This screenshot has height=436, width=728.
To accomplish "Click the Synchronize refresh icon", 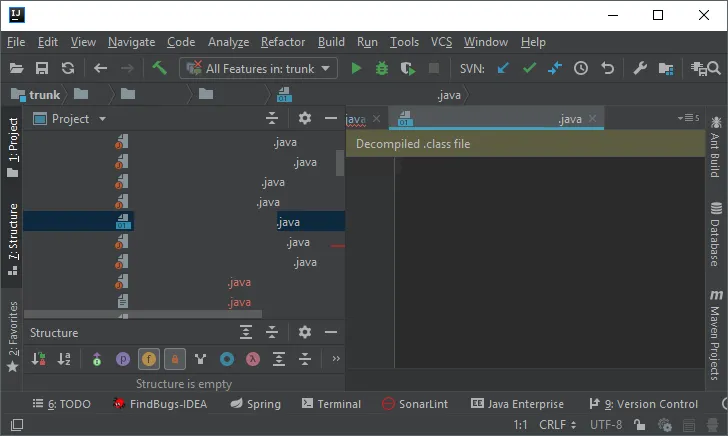I will [68, 69].
